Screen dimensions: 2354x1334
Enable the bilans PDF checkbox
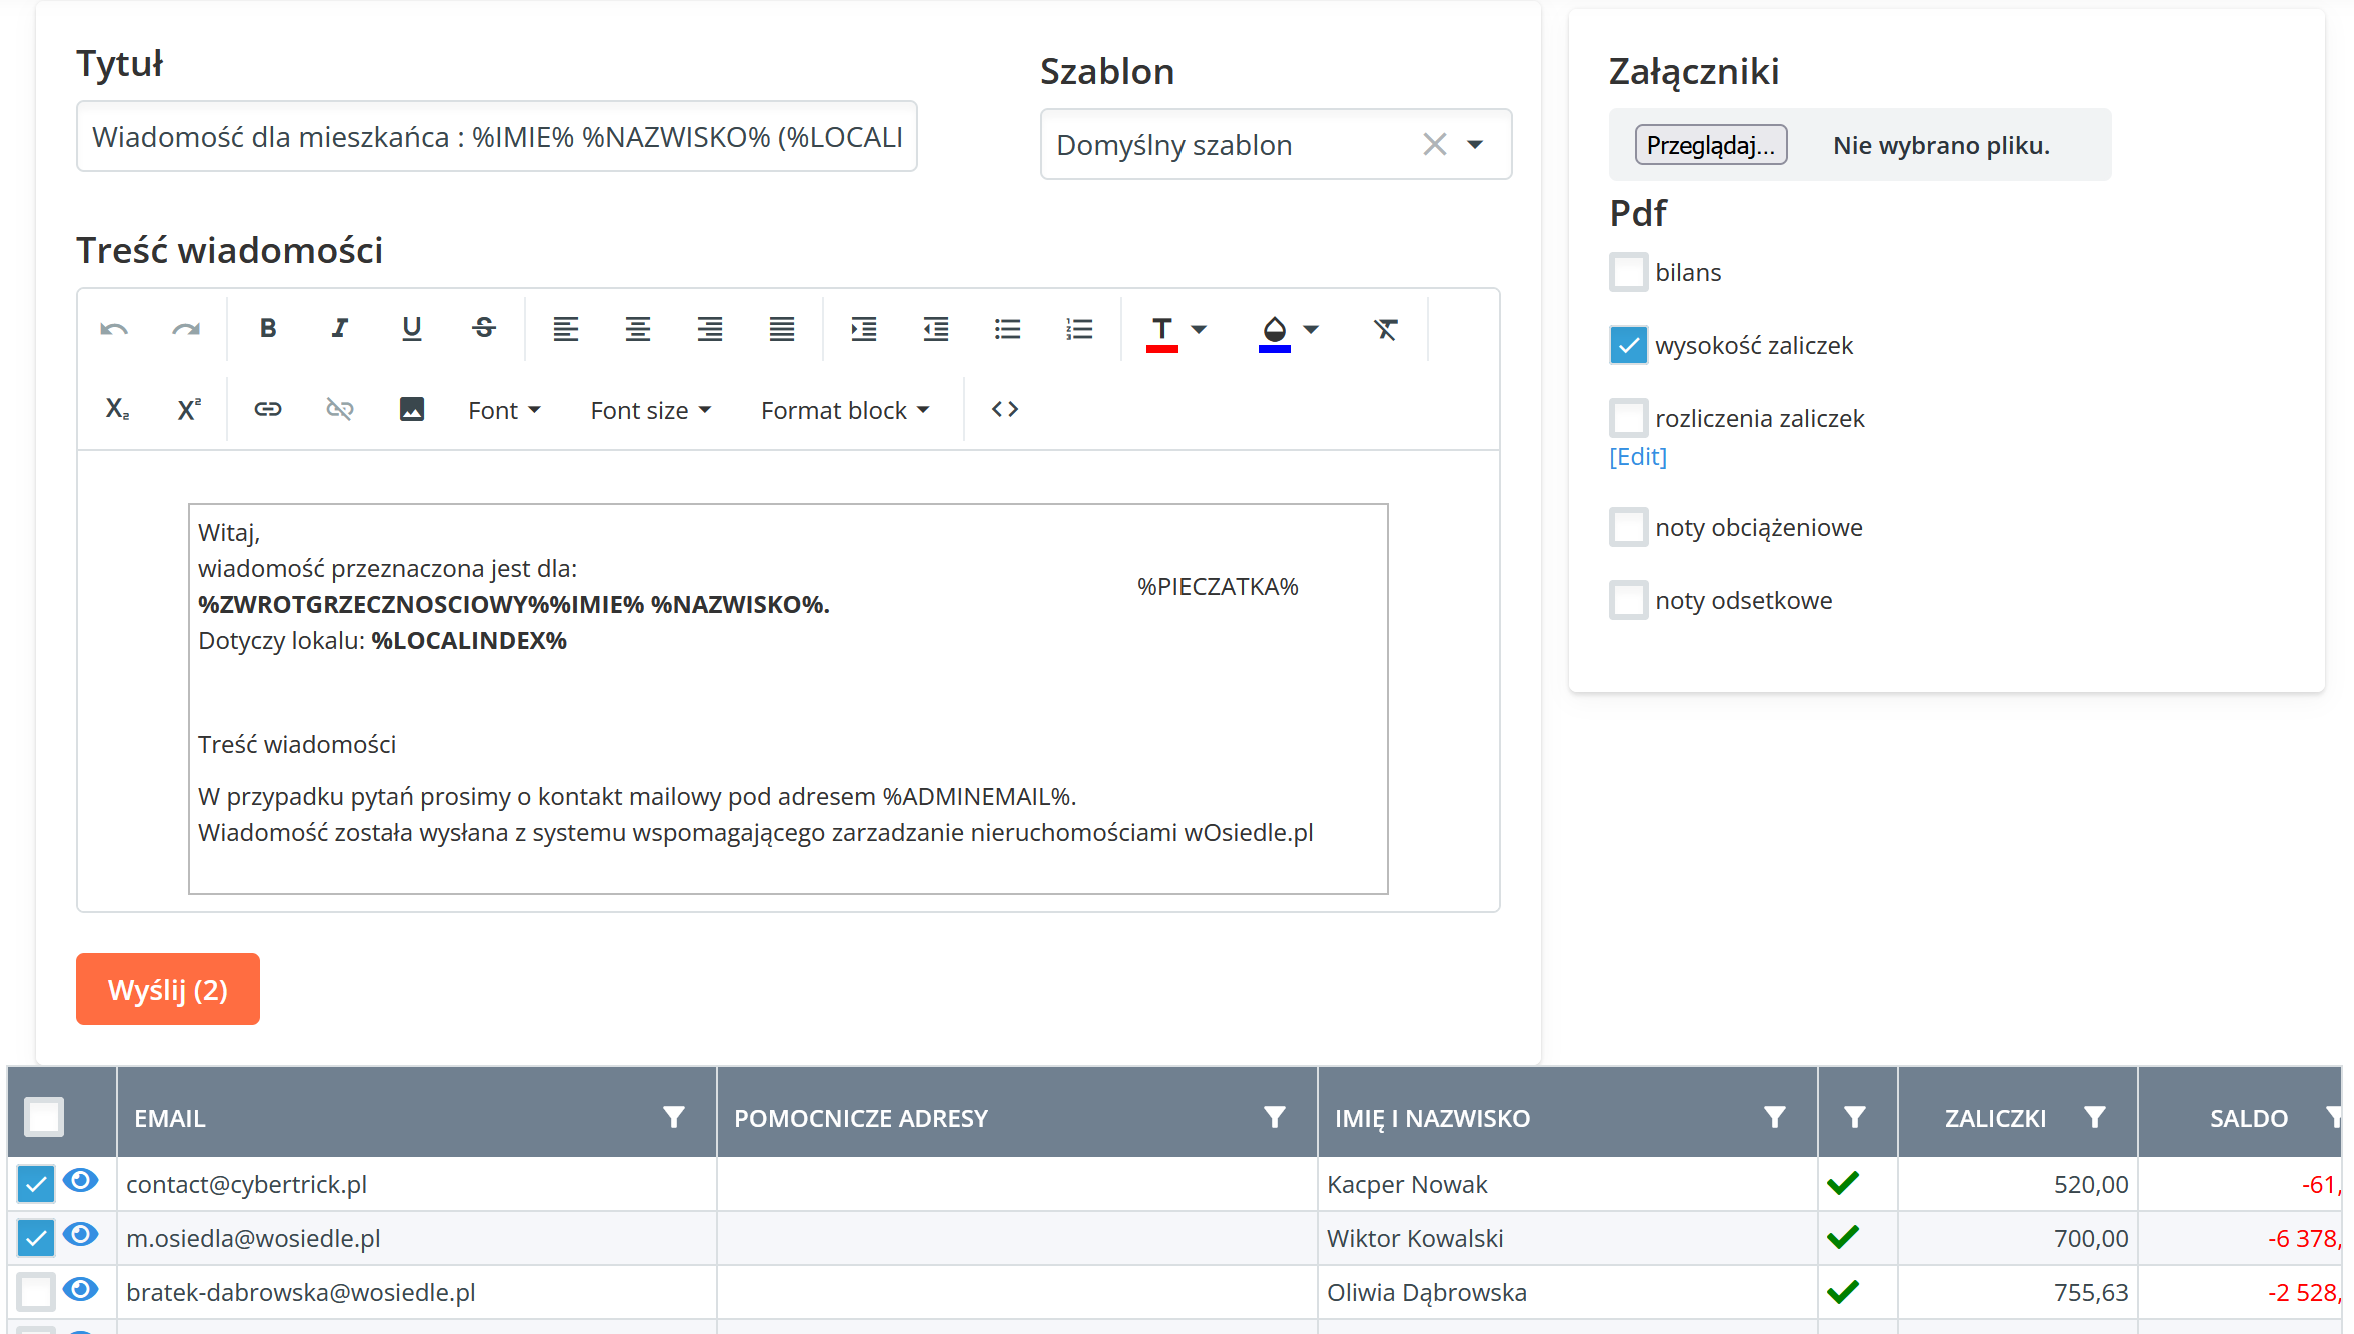1628,272
